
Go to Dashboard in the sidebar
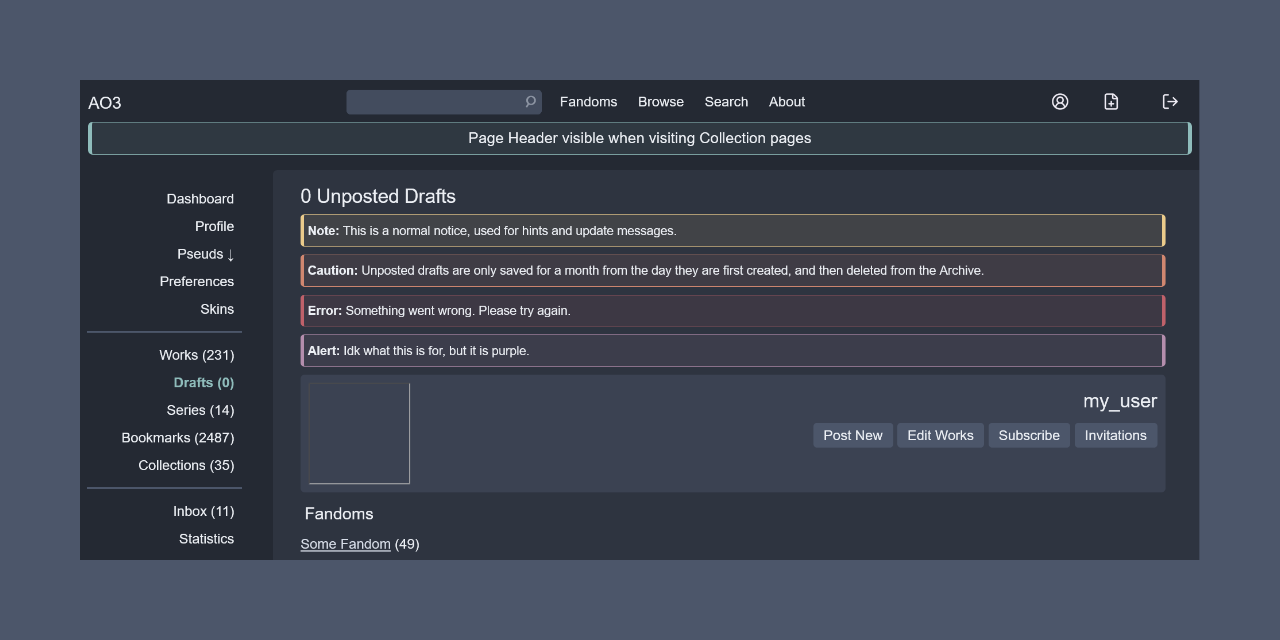tap(200, 199)
